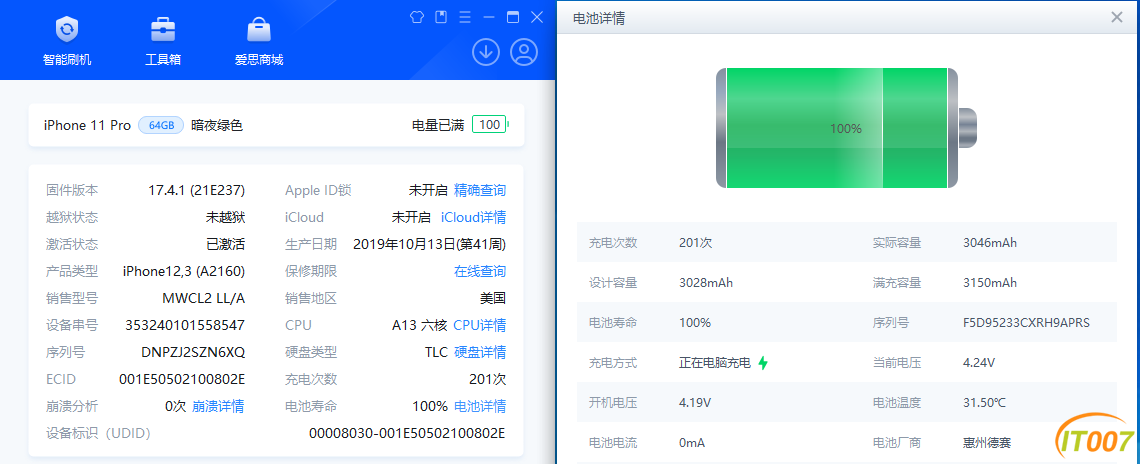Select design capacity 3028mAh
This screenshot has width=1140, height=464.
tap(705, 282)
